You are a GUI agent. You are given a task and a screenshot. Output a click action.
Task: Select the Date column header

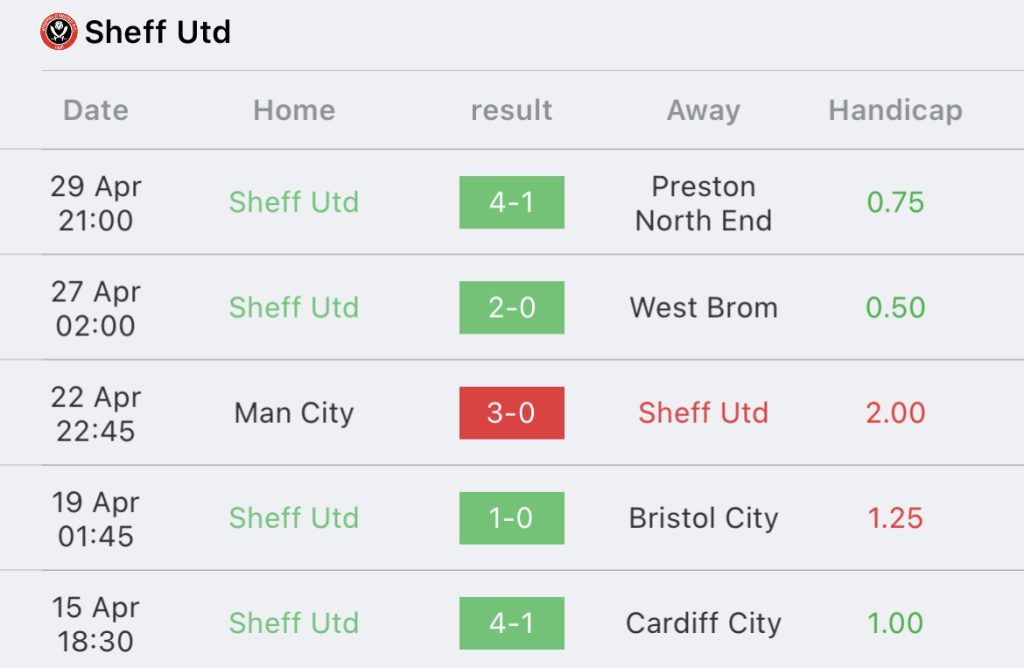pos(96,110)
